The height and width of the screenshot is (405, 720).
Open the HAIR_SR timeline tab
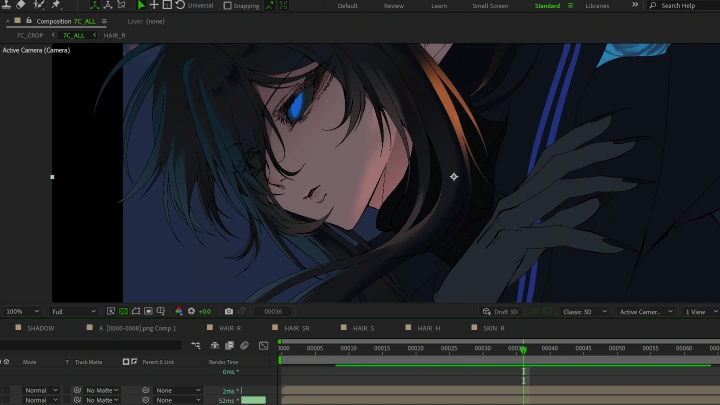(x=297, y=328)
